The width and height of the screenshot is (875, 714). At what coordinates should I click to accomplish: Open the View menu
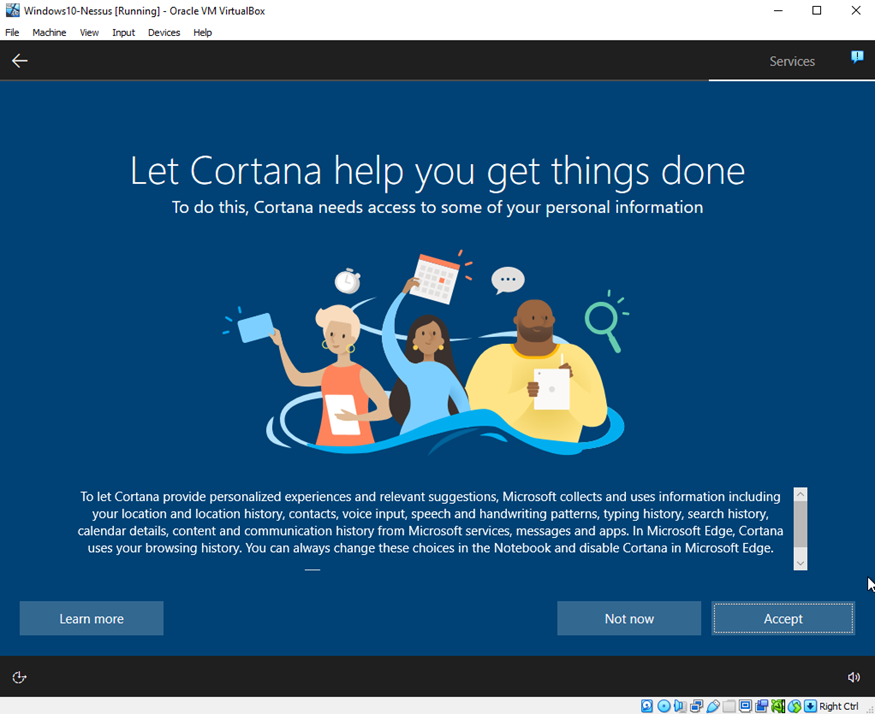[x=89, y=33]
